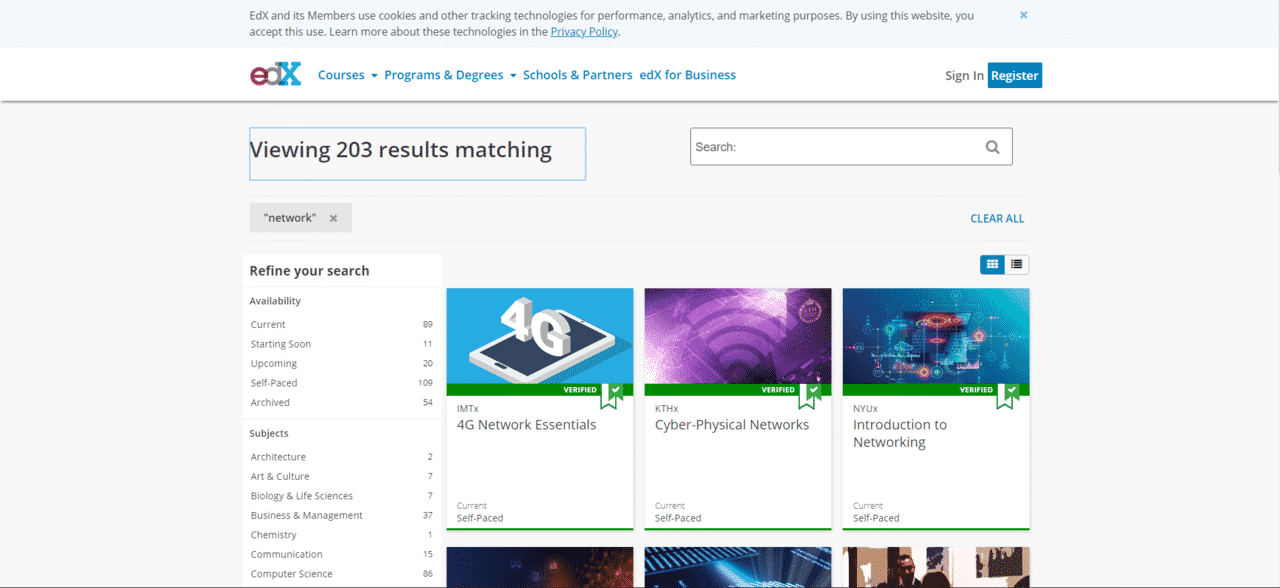Remove the "network" search filter

tap(333, 218)
